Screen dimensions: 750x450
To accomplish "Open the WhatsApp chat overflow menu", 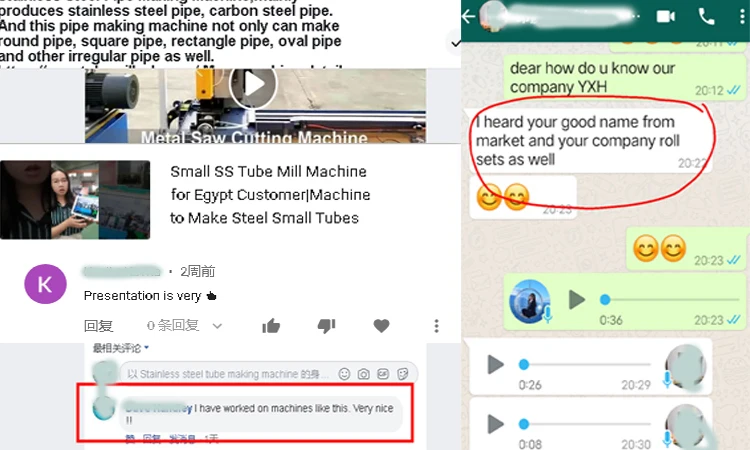I will coord(742,17).
